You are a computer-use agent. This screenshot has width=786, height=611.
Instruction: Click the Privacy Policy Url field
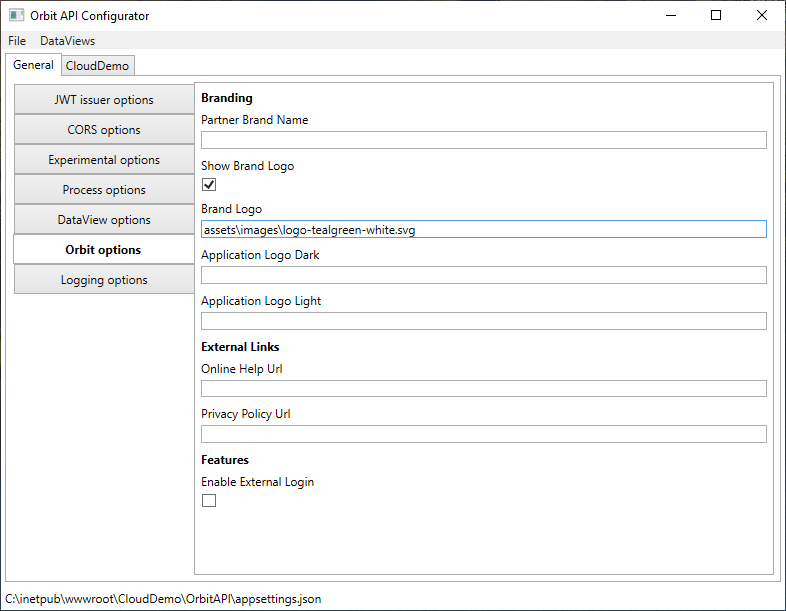pos(484,434)
